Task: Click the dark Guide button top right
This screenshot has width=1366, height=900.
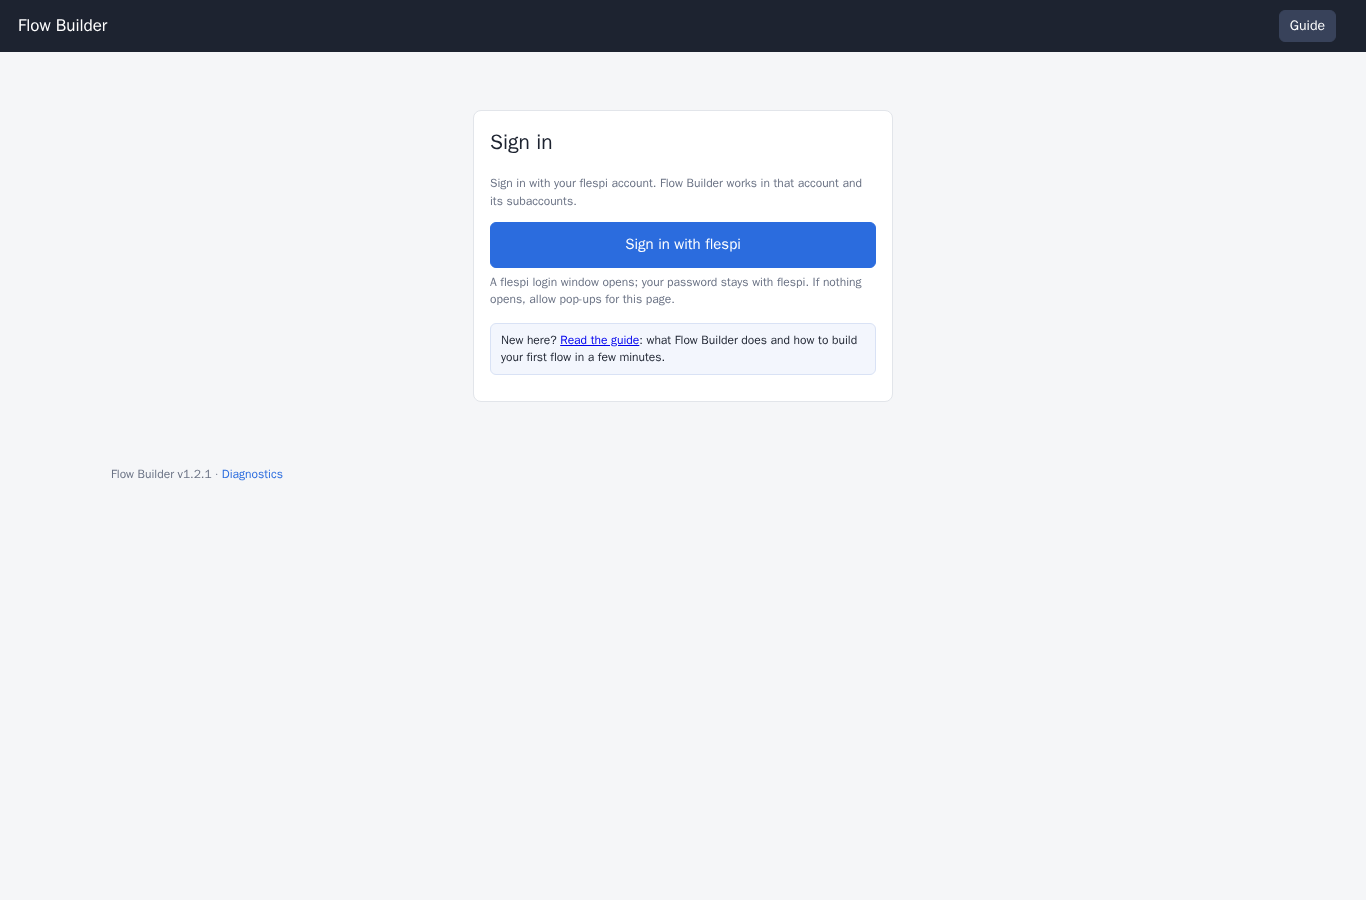Action: tap(1307, 26)
